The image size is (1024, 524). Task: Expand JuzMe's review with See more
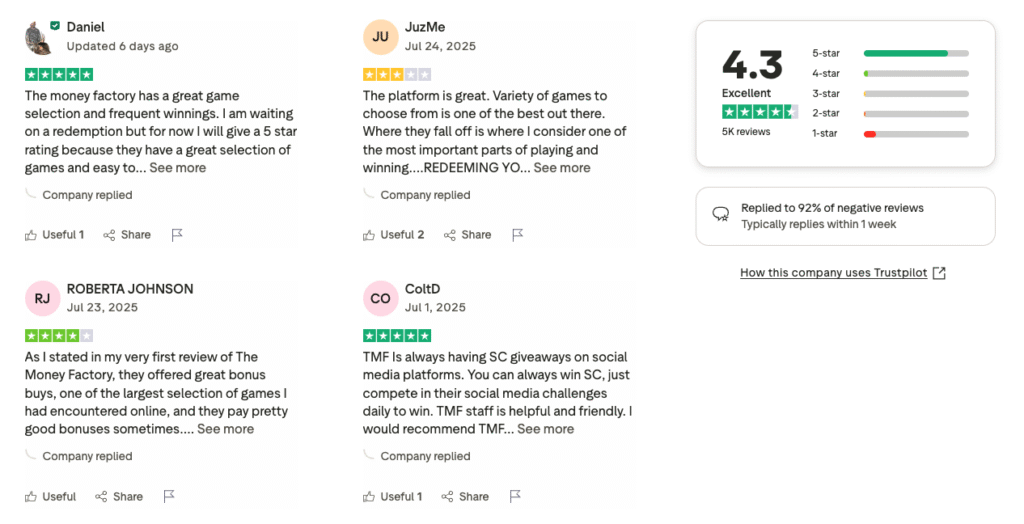[x=562, y=168]
